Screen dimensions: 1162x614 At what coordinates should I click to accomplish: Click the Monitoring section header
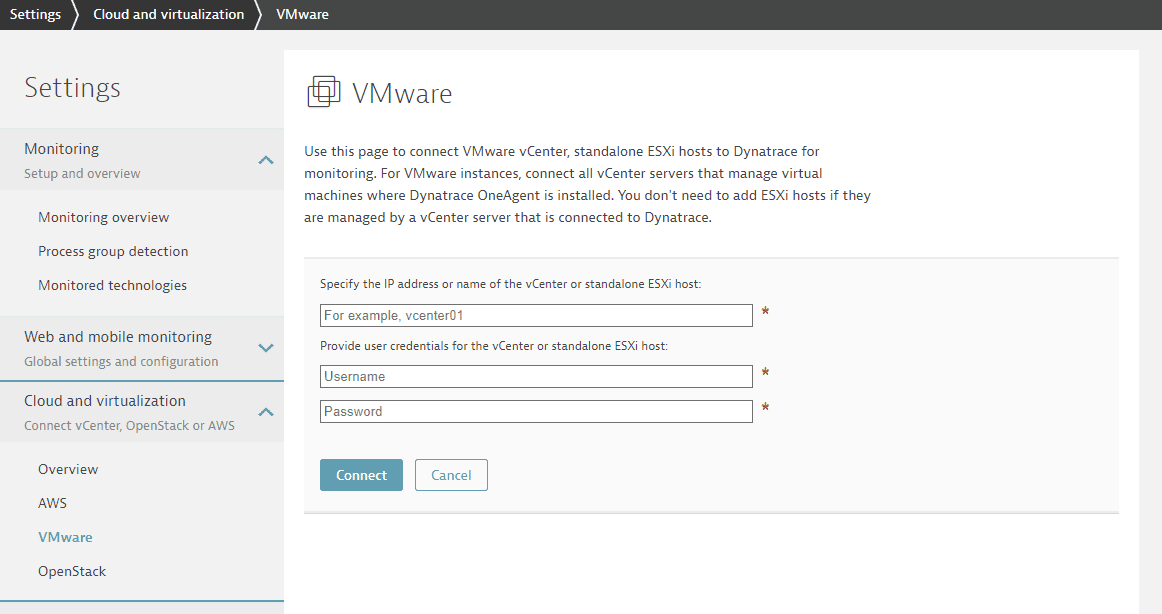[x=142, y=159]
